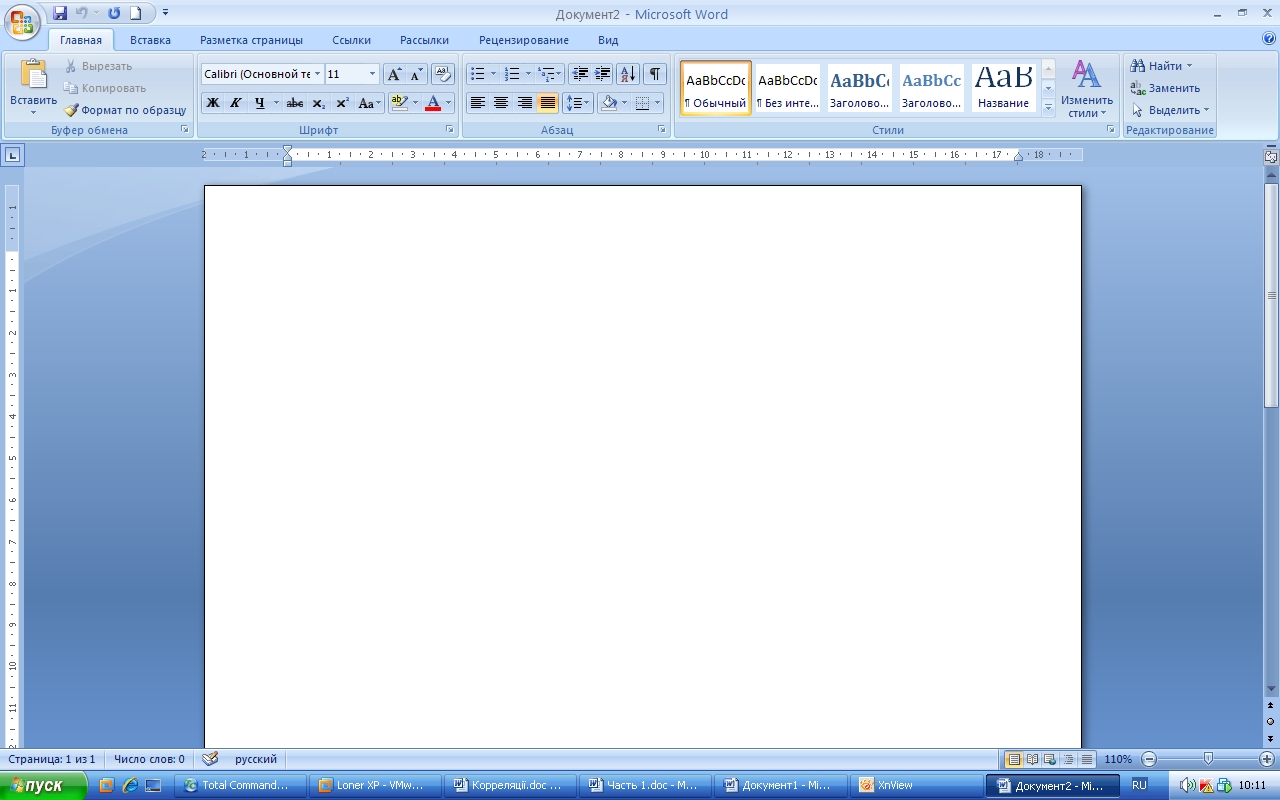Toggle ruler visibility above the scrollbar

coord(1271,156)
